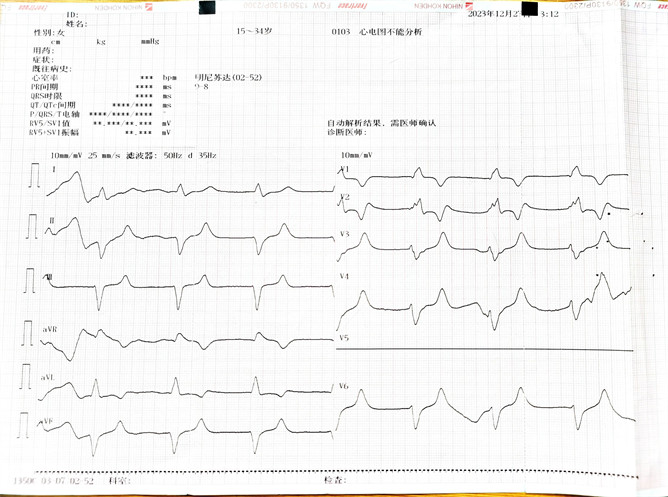Click the "9-8" code value
Image resolution: width=668 pixels, height=497 pixels.
pyautogui.click(x=201, y=86)
